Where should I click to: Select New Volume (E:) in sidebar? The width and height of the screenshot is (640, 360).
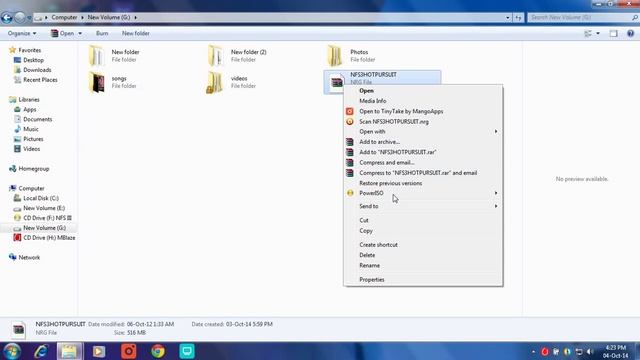(44, 208)
